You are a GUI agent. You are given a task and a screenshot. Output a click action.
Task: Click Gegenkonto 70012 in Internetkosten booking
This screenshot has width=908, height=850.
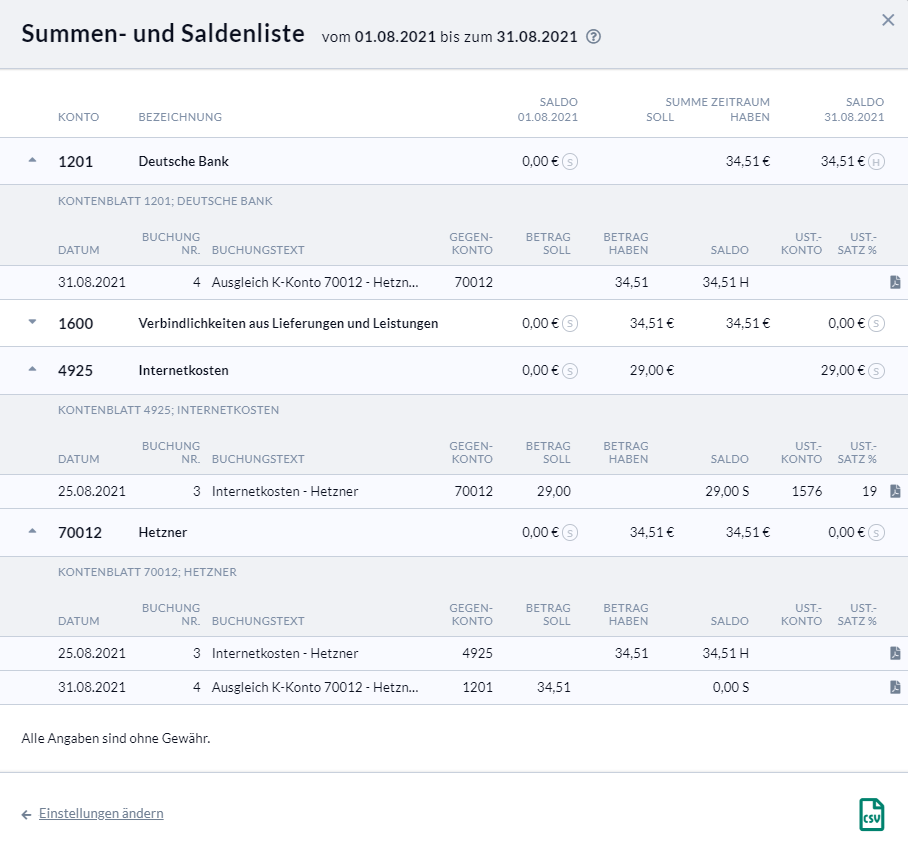pyautogui.click(x=473, y=492)
